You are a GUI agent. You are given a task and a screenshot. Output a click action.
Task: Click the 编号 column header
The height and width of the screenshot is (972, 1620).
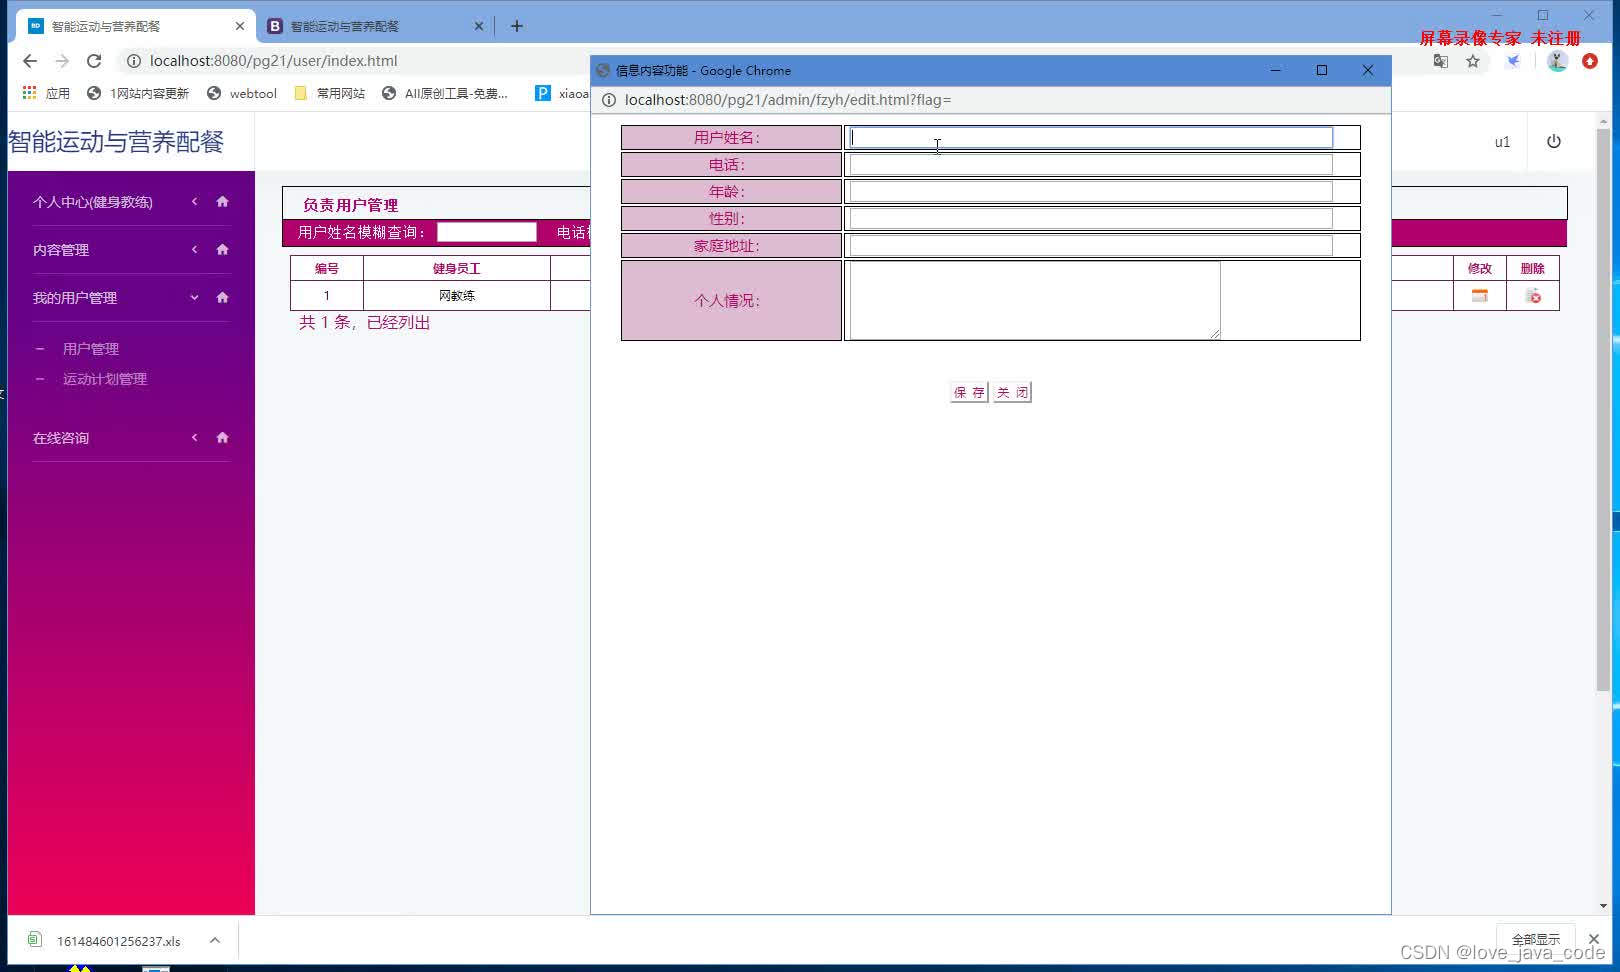tap(327, 268)
